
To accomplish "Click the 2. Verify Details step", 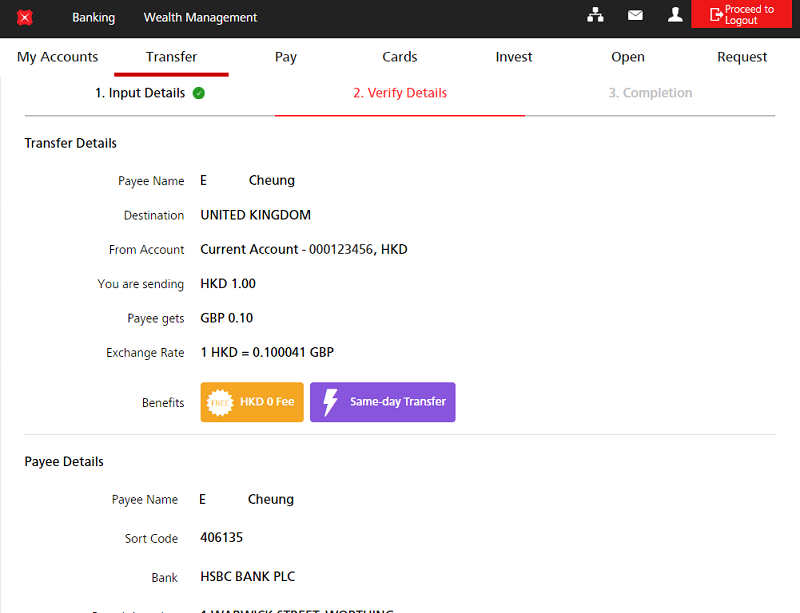I will 400,93.
